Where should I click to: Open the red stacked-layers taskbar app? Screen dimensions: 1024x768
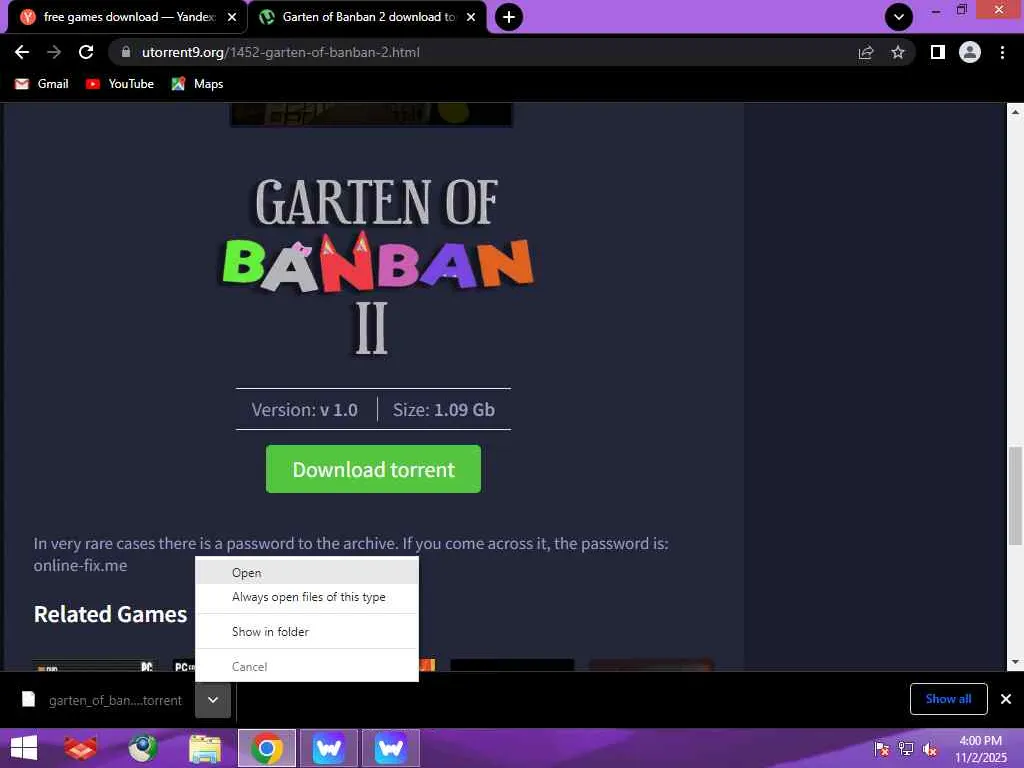tap(80, 748)
